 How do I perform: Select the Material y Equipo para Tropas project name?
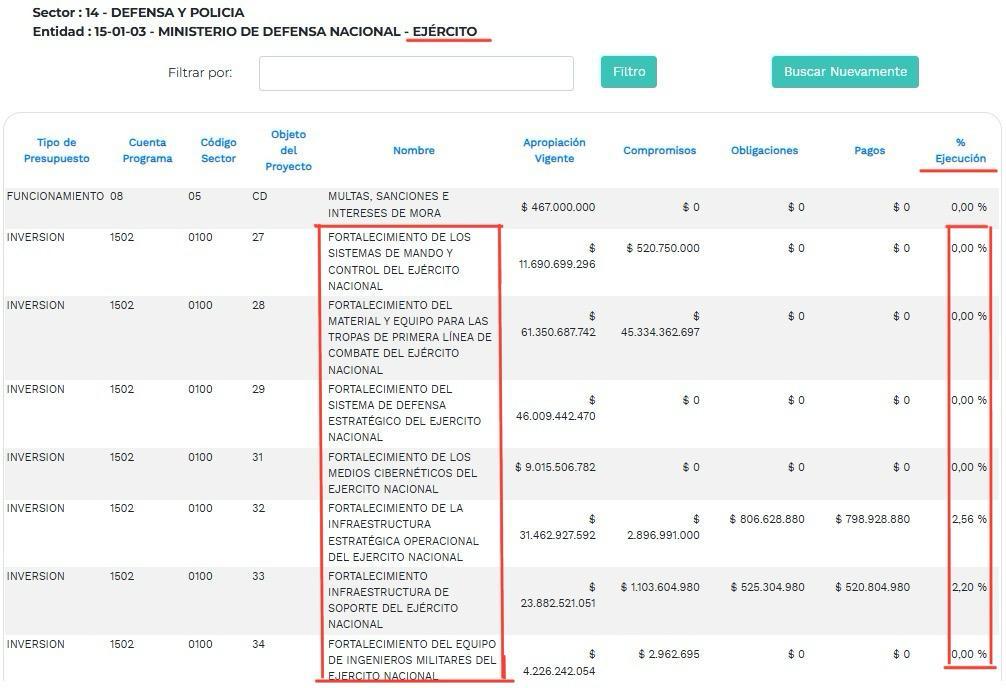click(x=409, y=337)
